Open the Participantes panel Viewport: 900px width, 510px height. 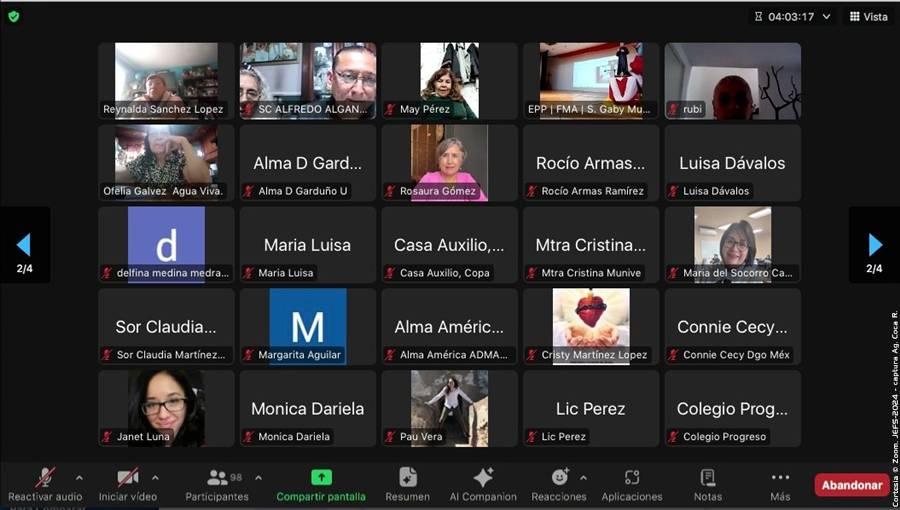pos(217,485)
